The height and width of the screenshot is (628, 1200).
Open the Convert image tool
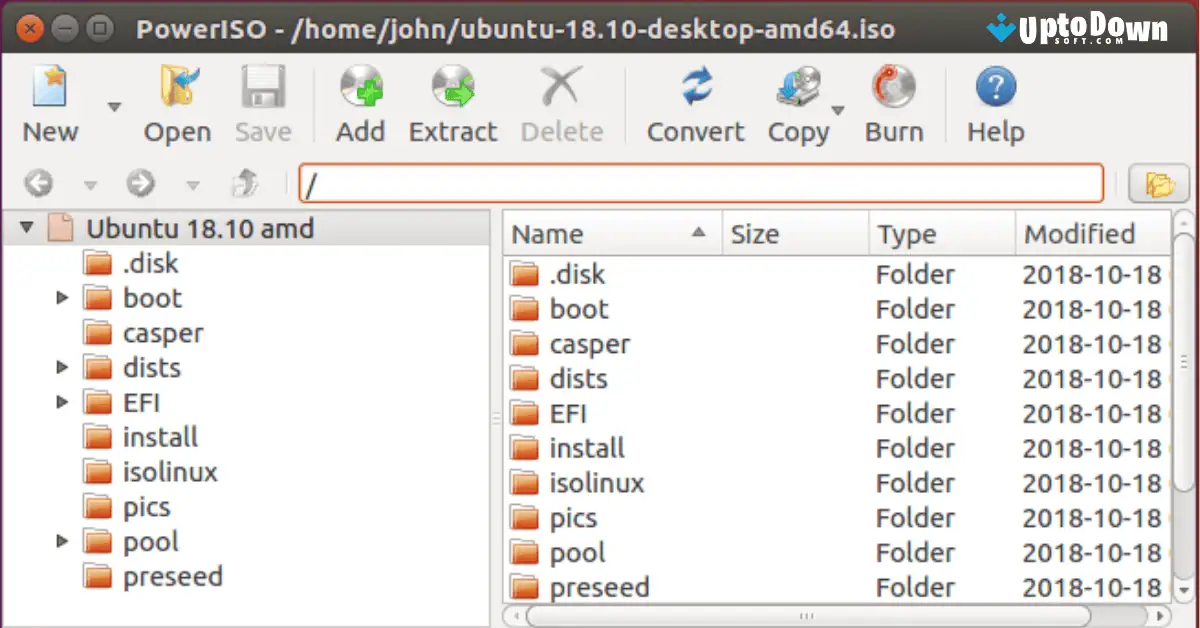coord(695,100)
